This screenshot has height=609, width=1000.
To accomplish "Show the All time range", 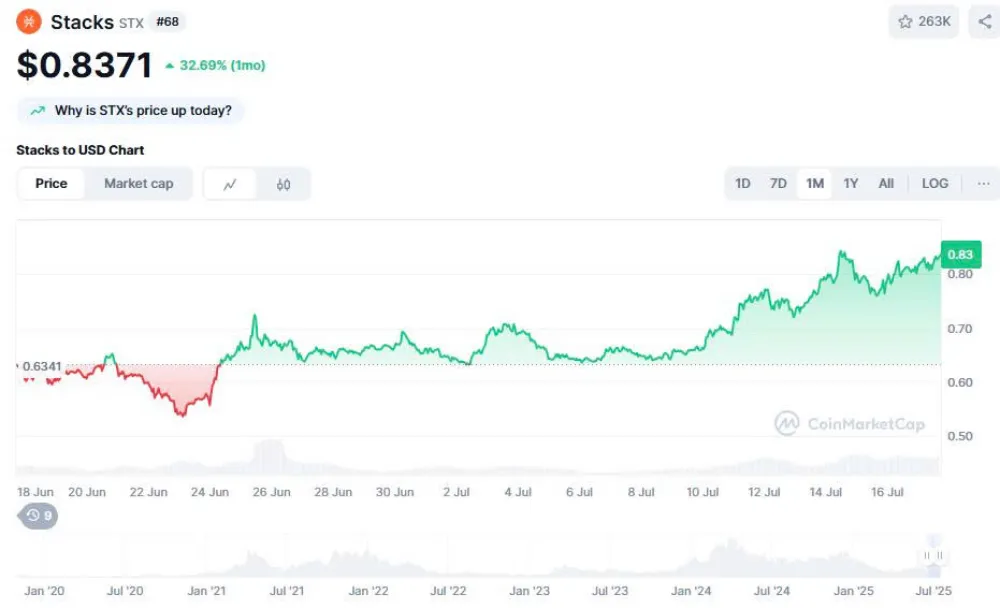I will coord(886,183).
